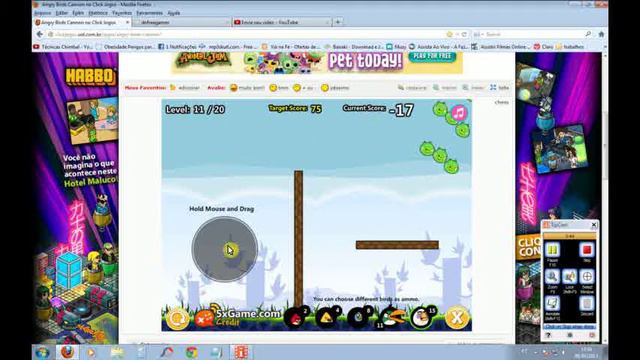Click the 'tela' fullscreen icon

click(x=499, y=88)
